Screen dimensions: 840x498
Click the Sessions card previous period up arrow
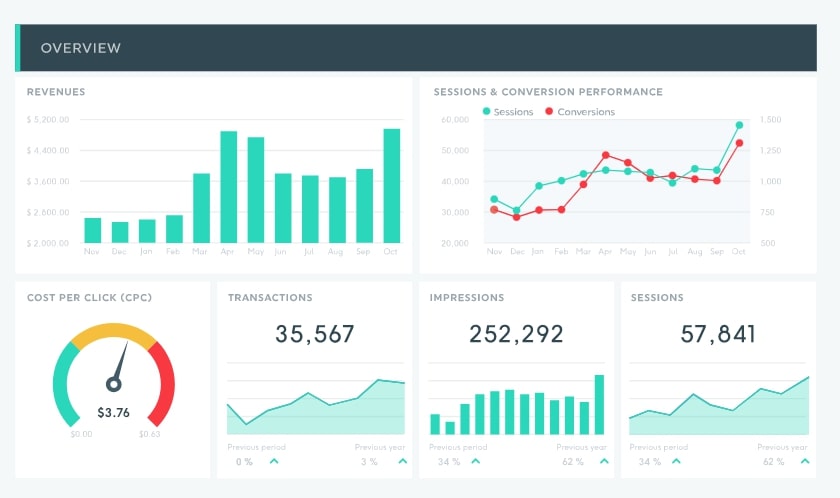coord(676,461)
